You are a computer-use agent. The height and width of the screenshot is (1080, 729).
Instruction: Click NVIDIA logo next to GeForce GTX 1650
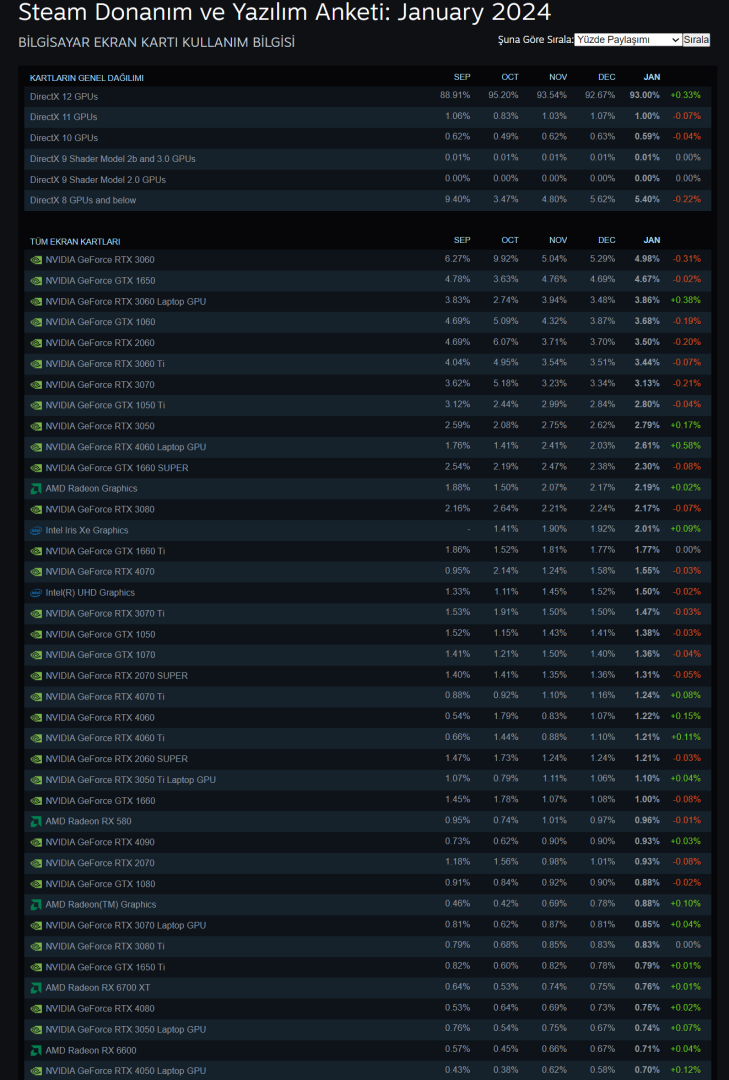click(x=36, y=281)
